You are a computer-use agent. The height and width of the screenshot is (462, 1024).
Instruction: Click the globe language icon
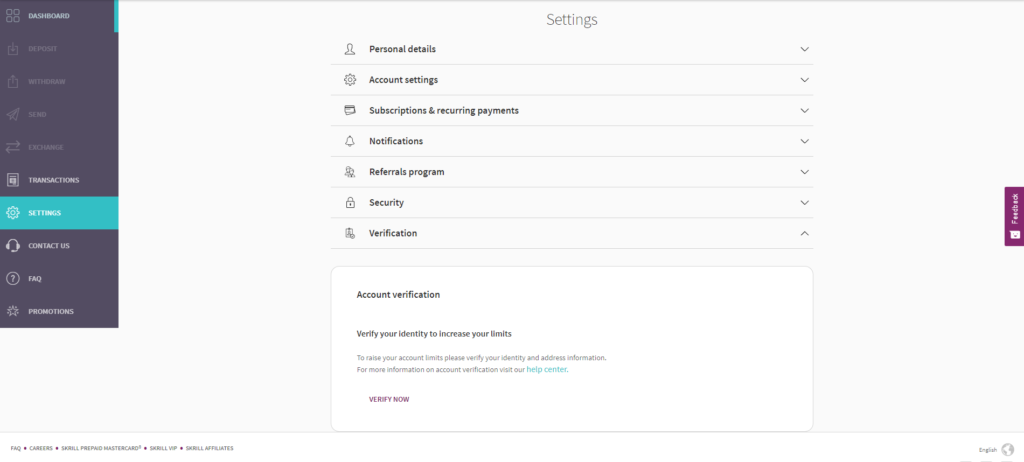pos(1007,450)
